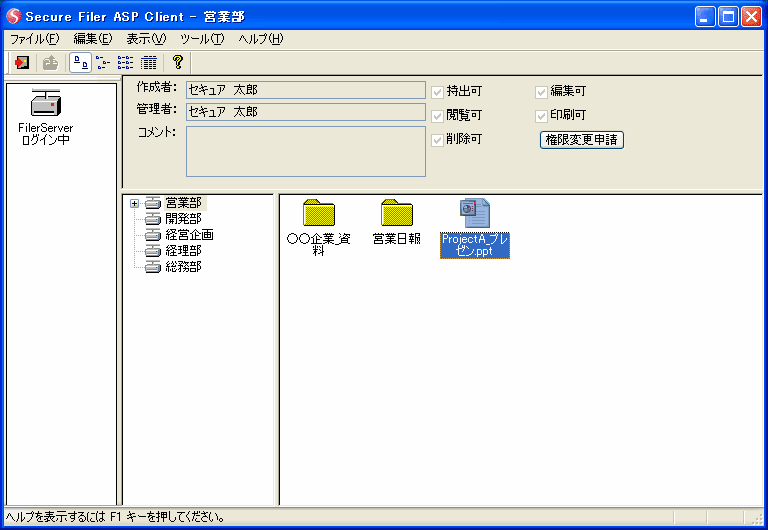This screenshot has height=530, width=768.
Task: Click the red login/exit door toolbar icon
Action: click(22, 63)
